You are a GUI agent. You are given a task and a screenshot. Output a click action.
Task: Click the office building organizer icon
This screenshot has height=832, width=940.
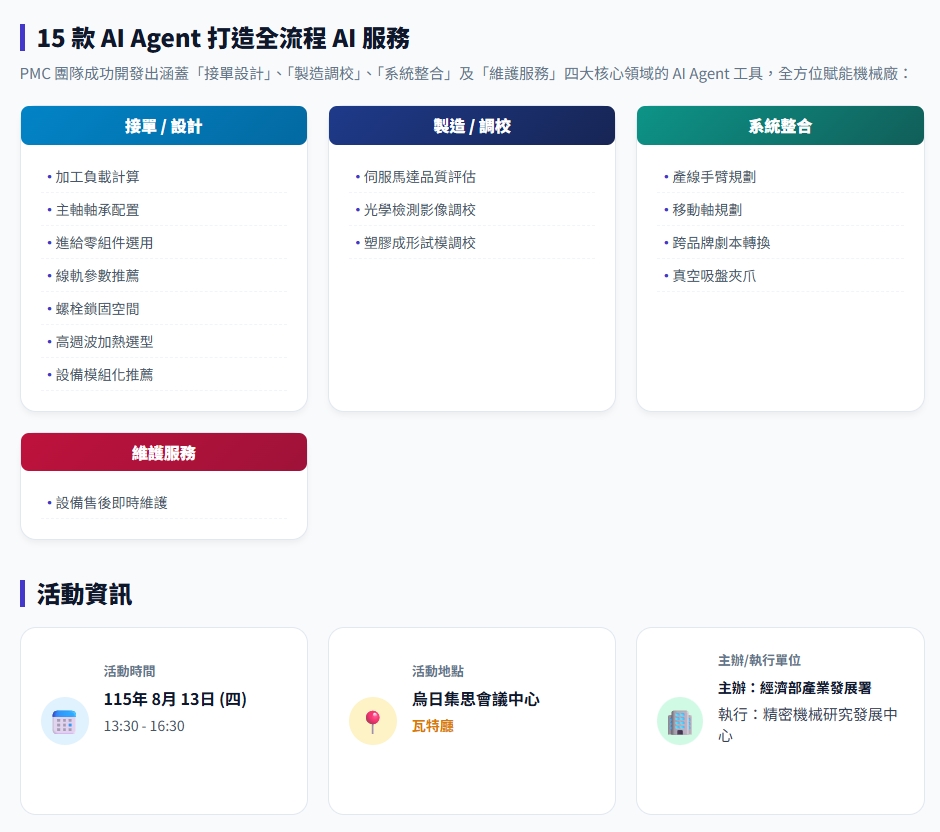click(x=680, y=721)
